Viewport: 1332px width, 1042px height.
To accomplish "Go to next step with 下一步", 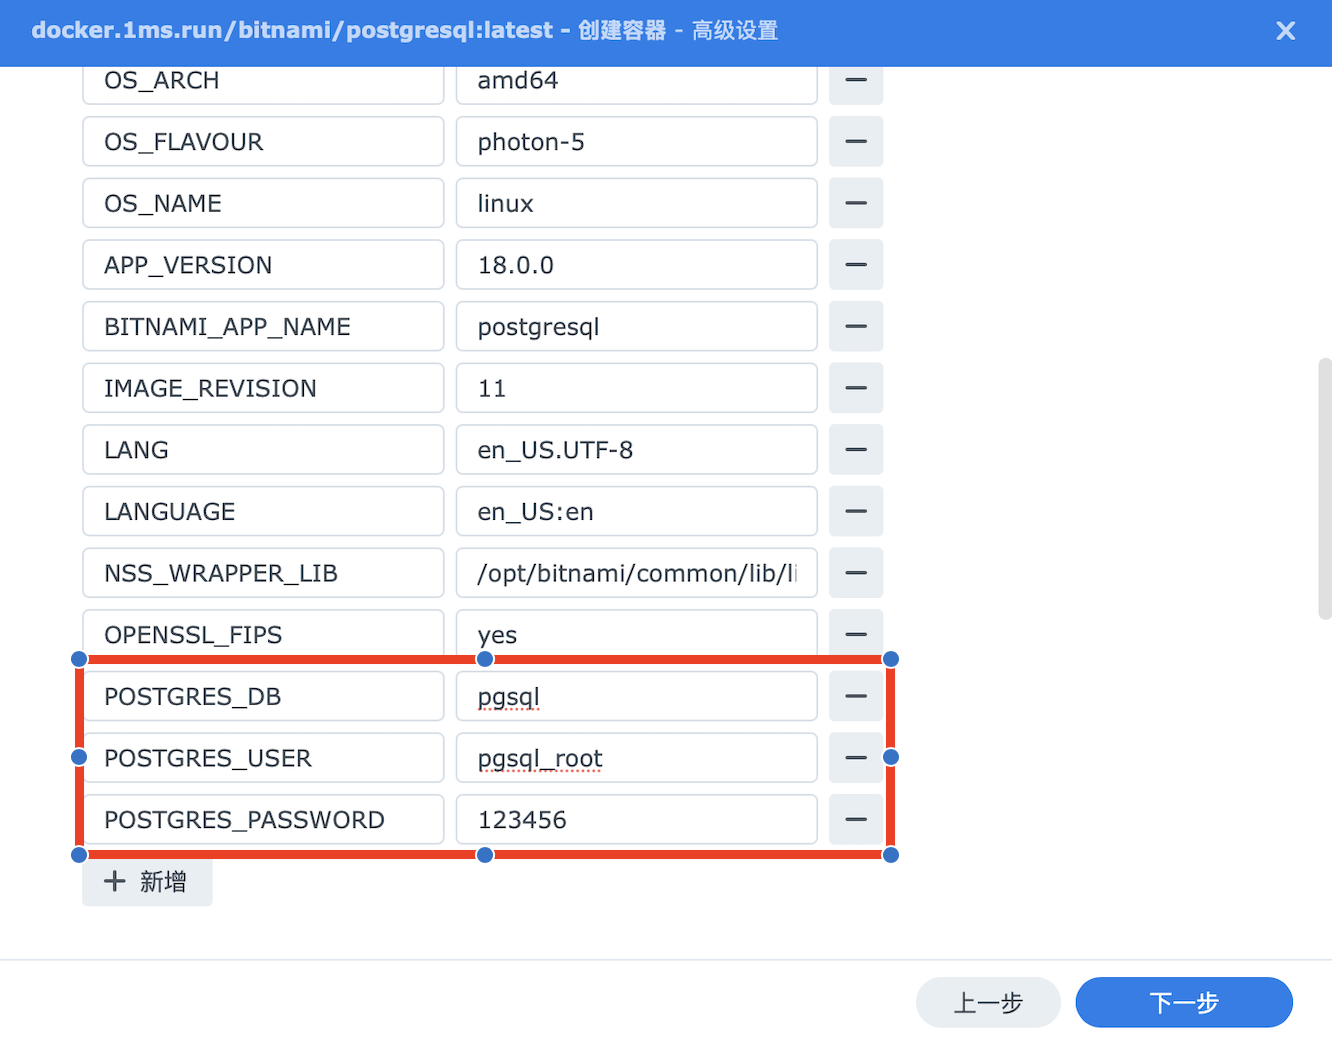I will (x=1183, y=1002).
